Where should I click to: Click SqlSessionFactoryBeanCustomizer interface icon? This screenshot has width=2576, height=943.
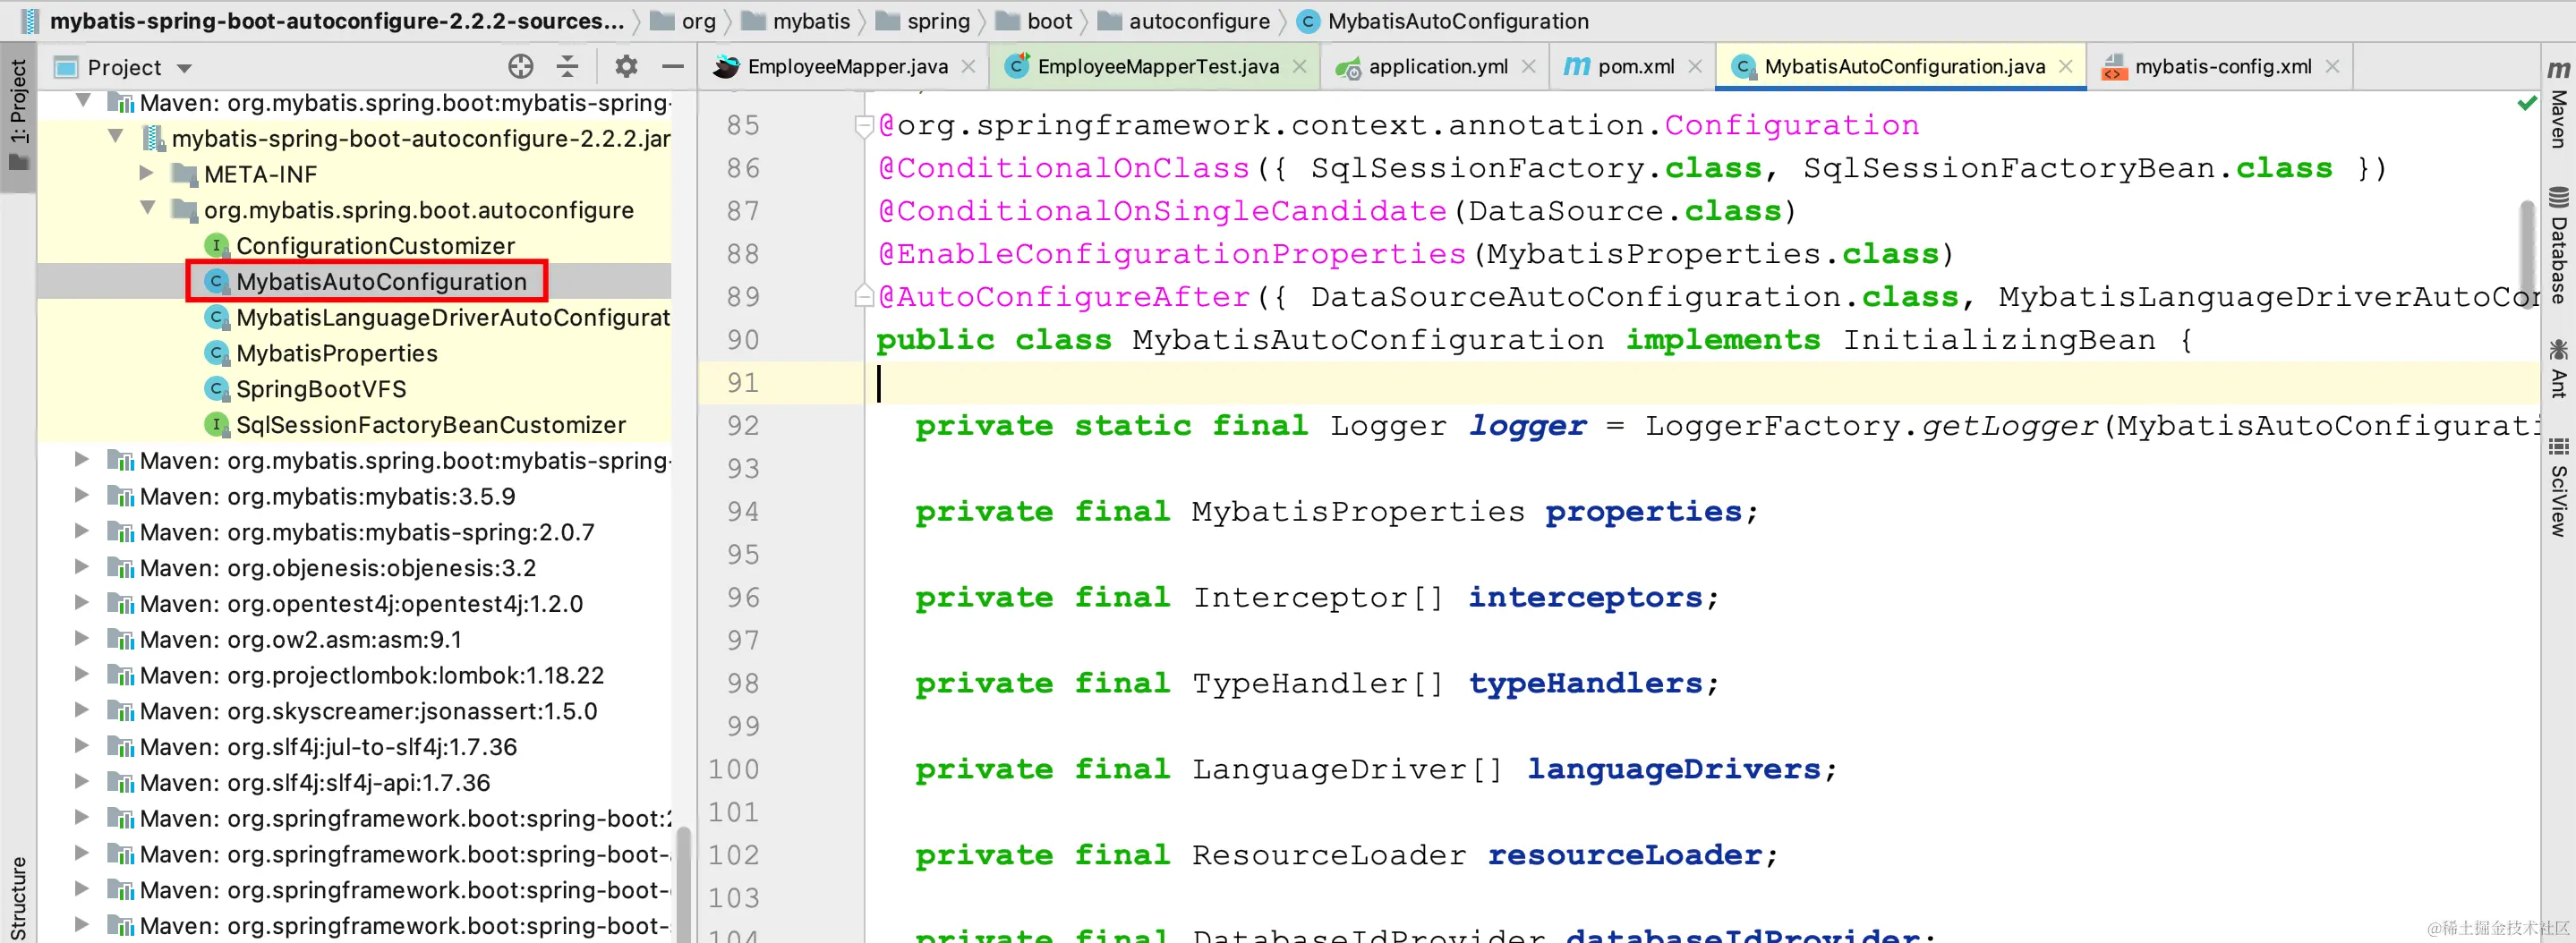[x=216, y=425]
